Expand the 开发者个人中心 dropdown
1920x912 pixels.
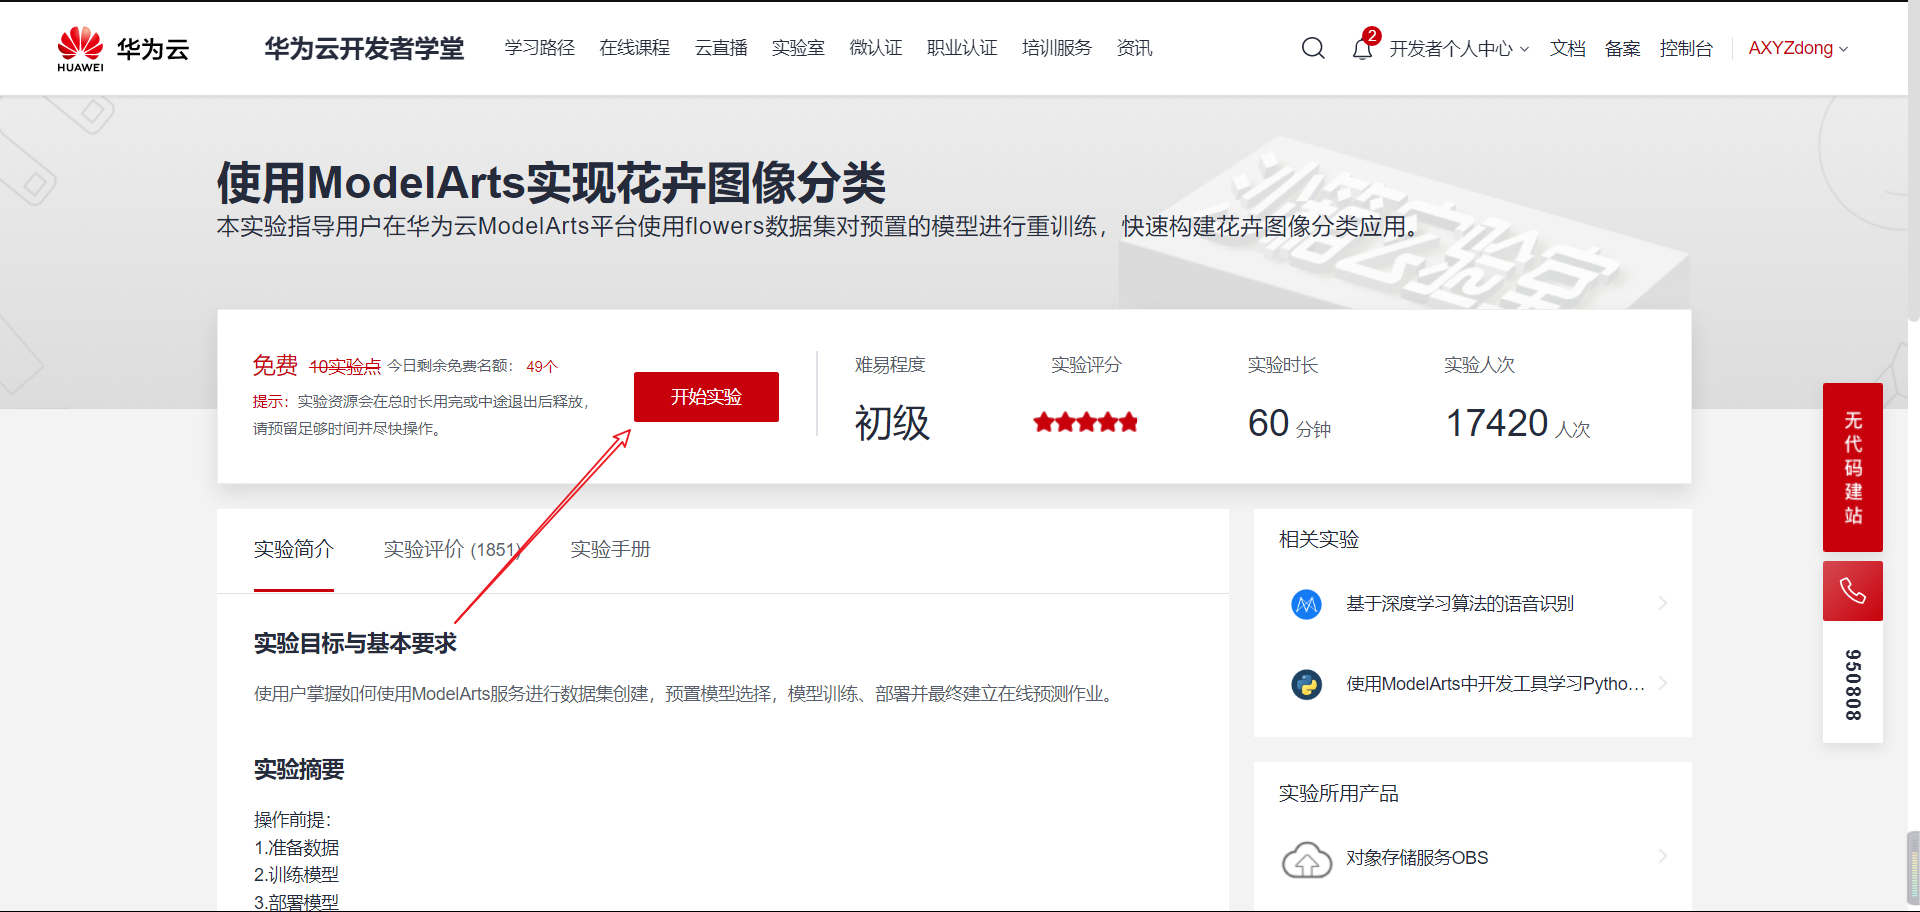(1459, 49)
